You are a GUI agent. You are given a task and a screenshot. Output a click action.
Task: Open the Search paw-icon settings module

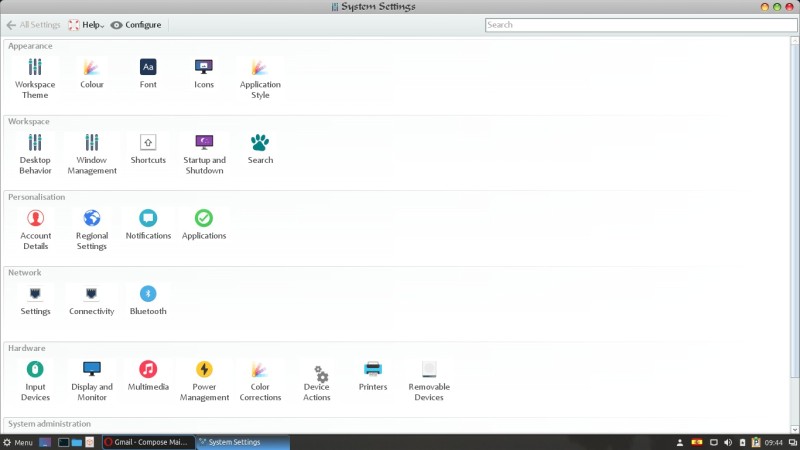pos(260,149)
